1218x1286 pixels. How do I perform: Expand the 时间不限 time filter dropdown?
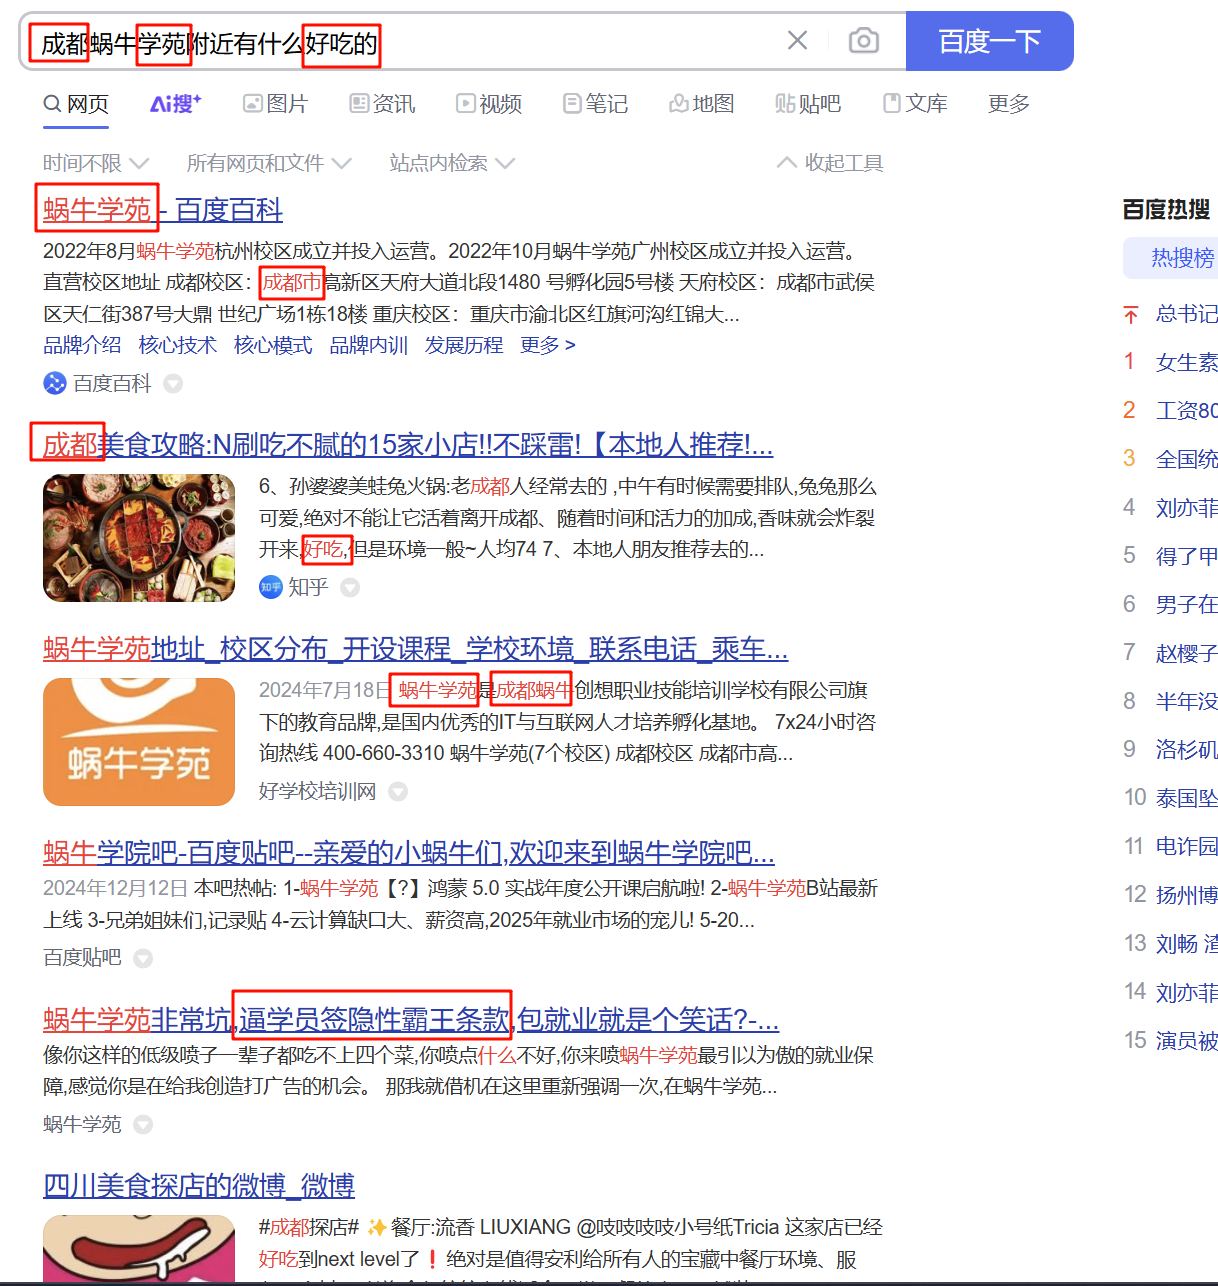[95, 163]
